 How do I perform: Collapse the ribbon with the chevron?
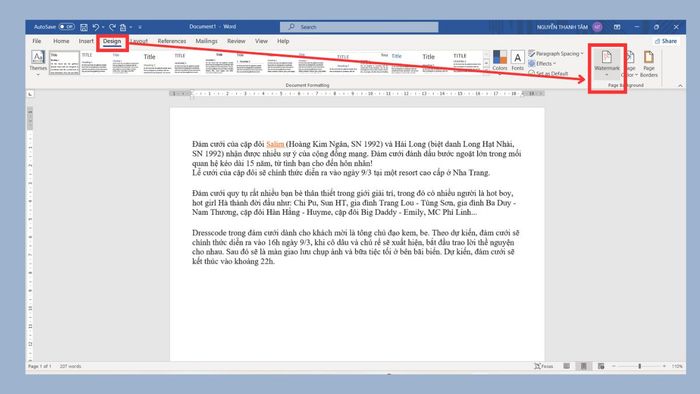[x=680, y=86]
